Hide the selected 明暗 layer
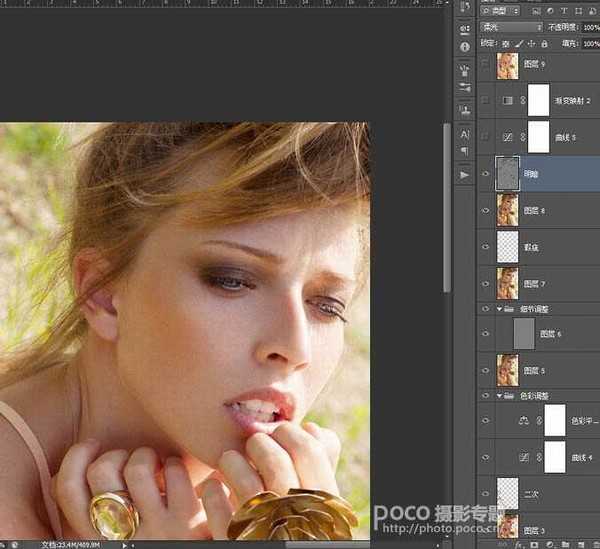This screenshot has height=549, width=600. [487, 173]
